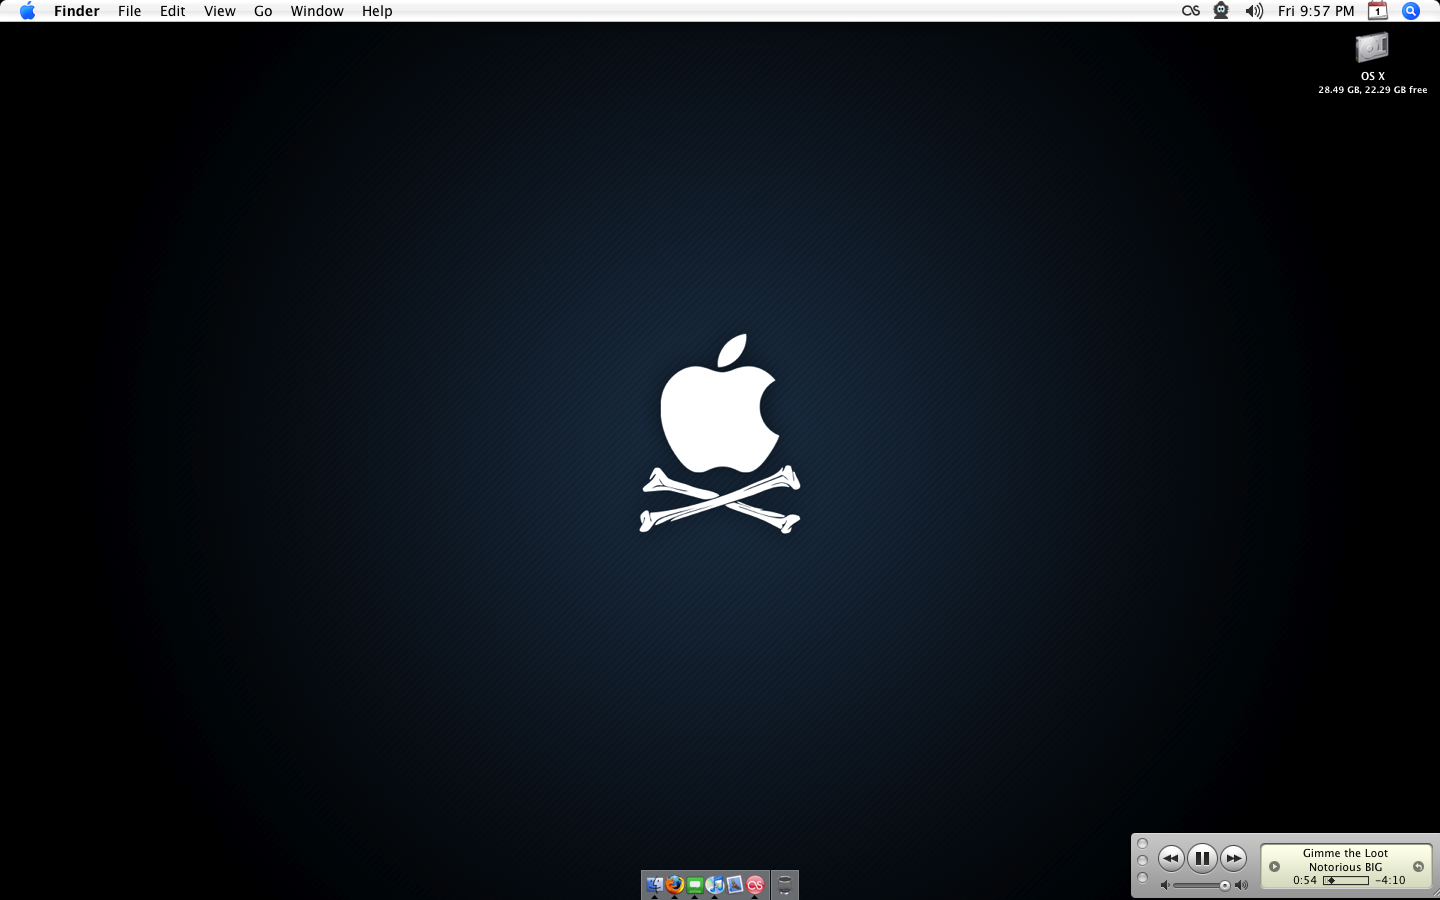Click the Notorious BIG artist line

(1345, 867)
